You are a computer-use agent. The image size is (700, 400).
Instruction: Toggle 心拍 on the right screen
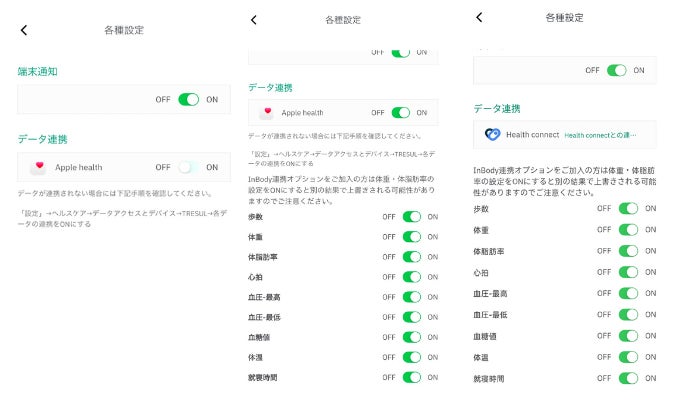pos(628,272)
